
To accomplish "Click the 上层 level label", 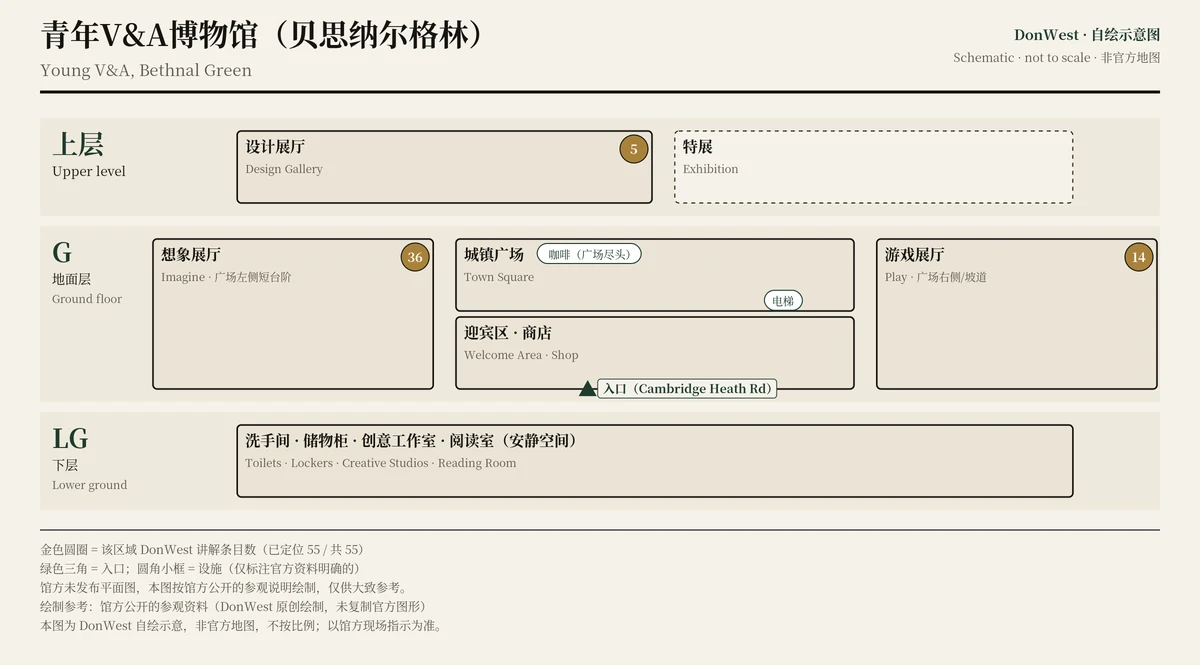I will coord(78,145).
